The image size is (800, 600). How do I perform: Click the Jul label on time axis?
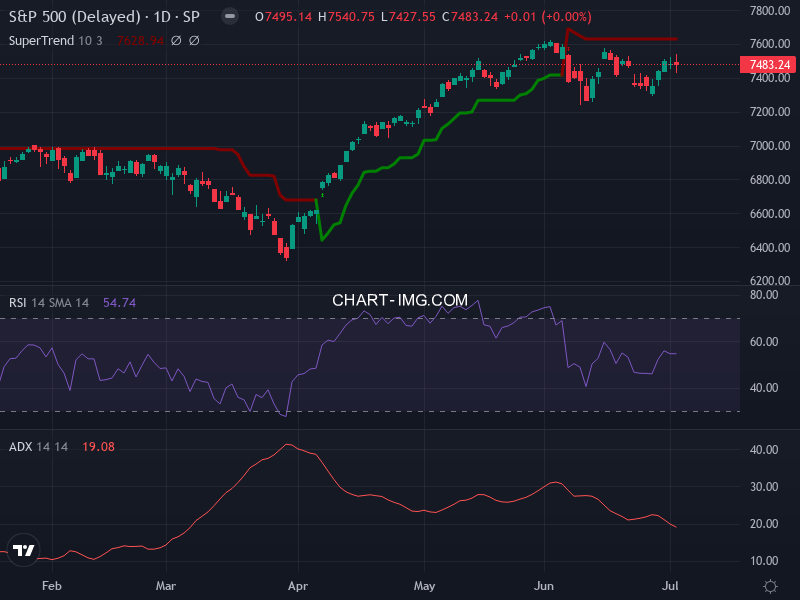click(670, 586)
